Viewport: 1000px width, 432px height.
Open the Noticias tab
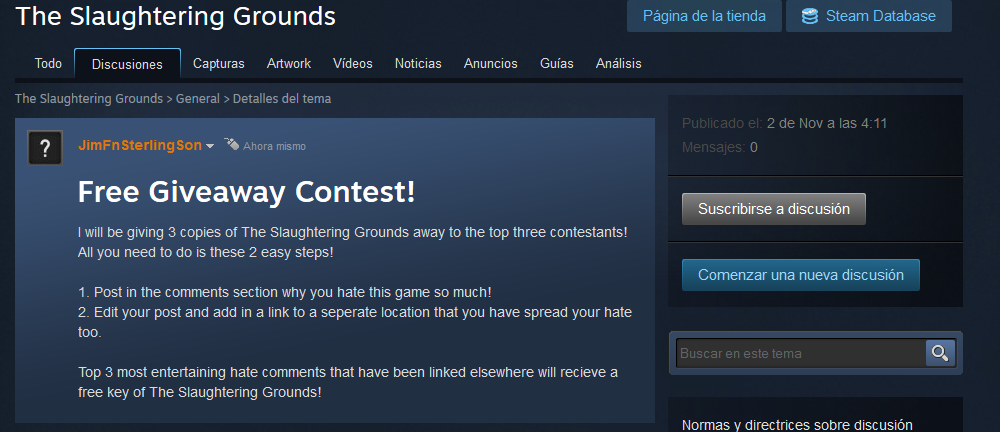(x=418, y=63)
